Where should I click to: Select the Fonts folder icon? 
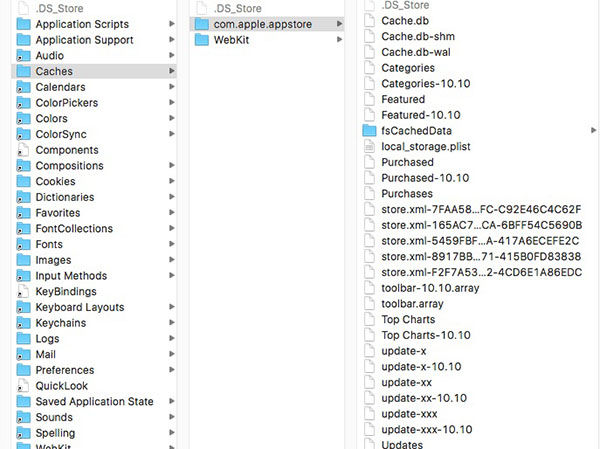[24, 244]
